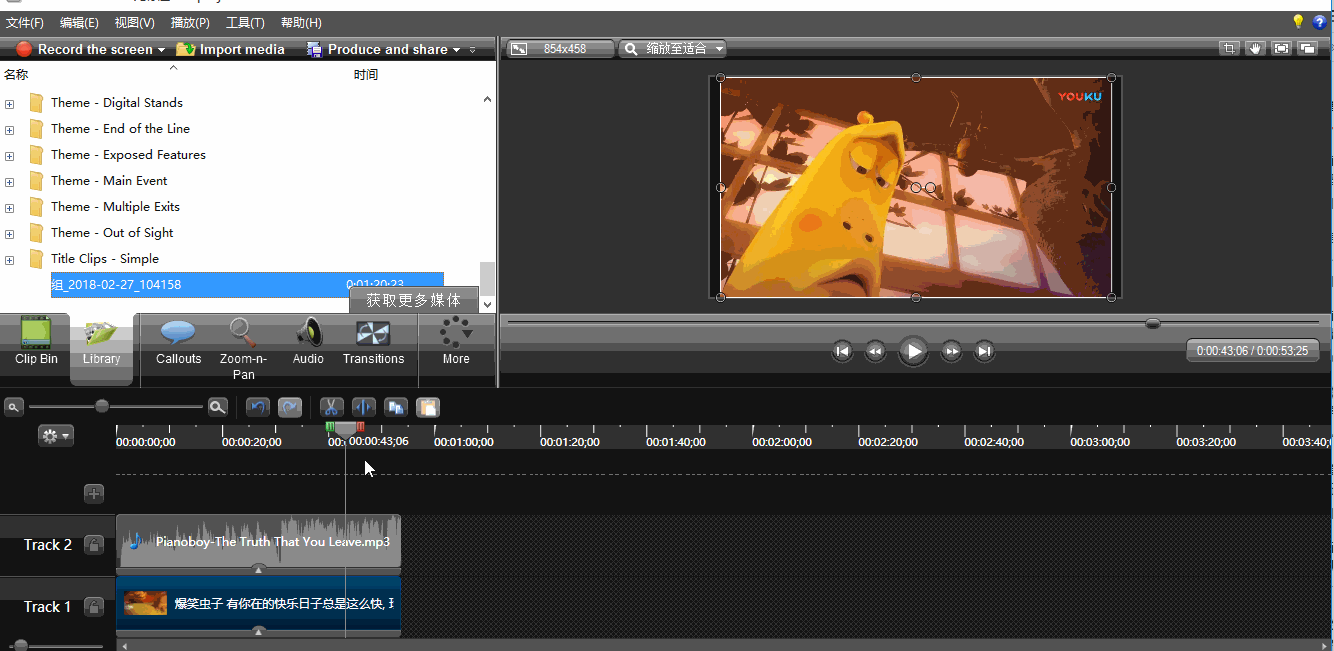
Task: Click the blue help question mark icon
Action: click(x=1320, y=22)
